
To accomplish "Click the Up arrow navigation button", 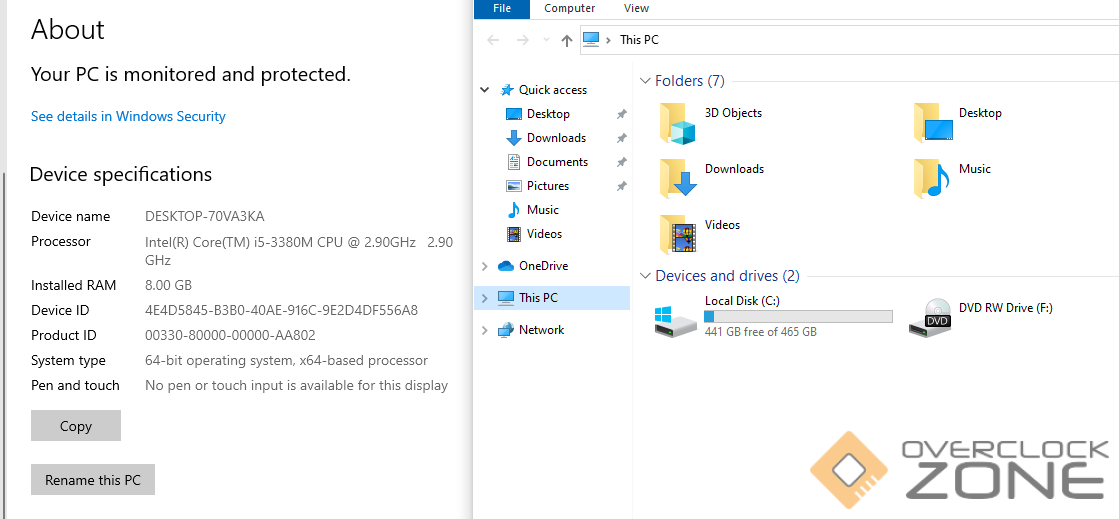I will pos(567,40).
